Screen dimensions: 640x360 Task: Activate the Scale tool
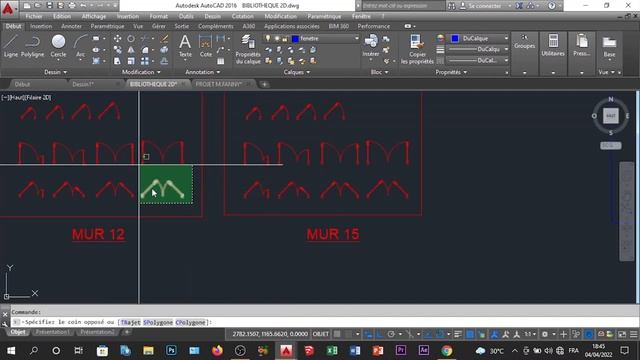coord(131,61)
